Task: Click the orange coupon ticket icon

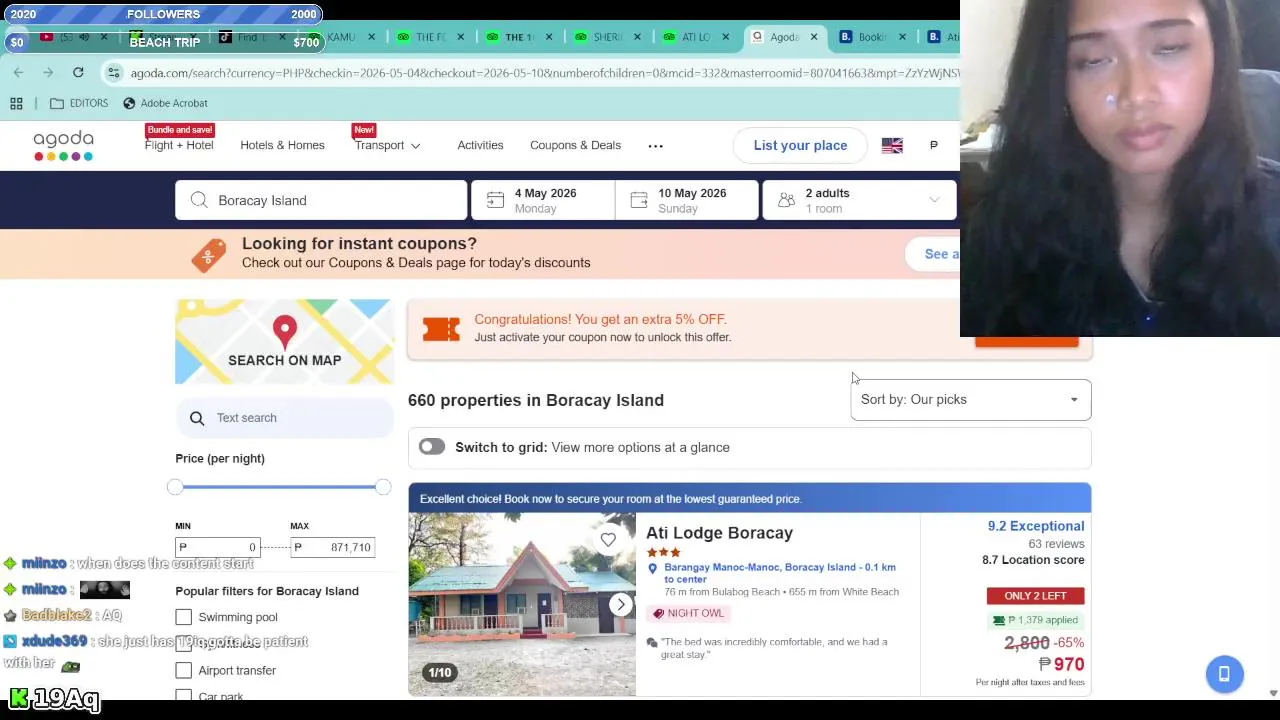Action: [441, 328]
